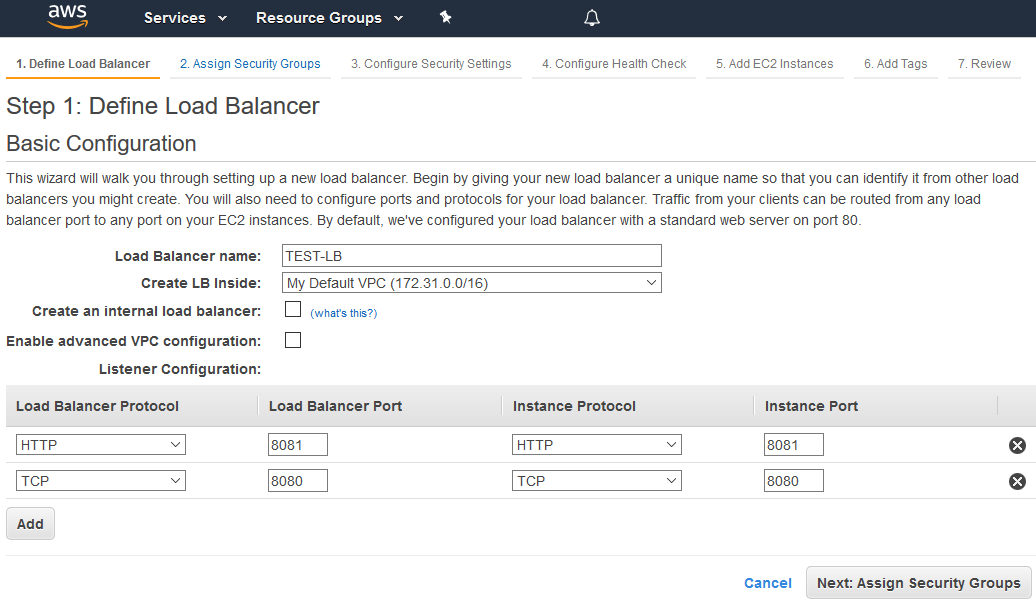
Task: Go to Configure Health Check step
Action: click(x=614, y=64)
